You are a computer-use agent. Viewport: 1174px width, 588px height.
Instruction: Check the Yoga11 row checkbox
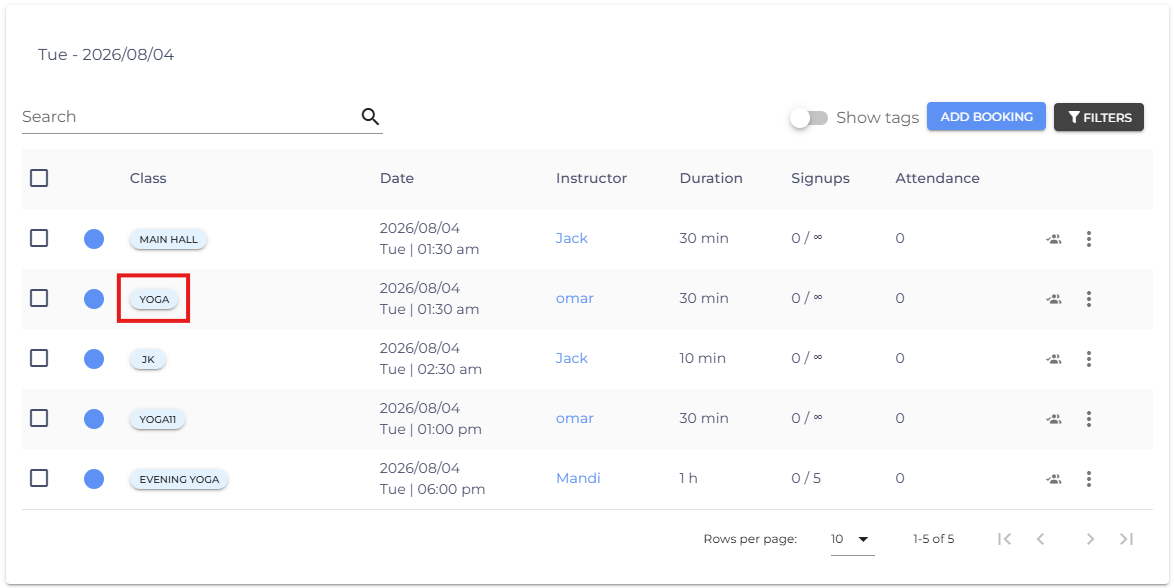[x=39, y=418]
